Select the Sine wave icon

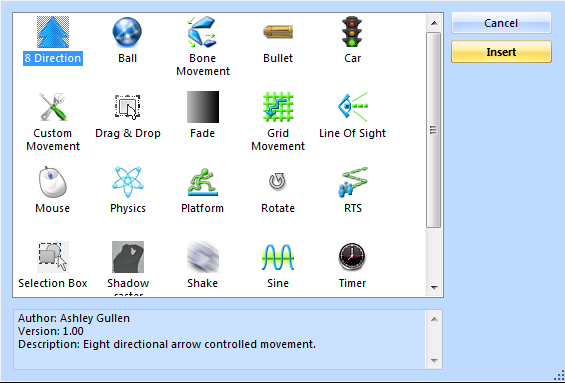[x=278, y=257]
